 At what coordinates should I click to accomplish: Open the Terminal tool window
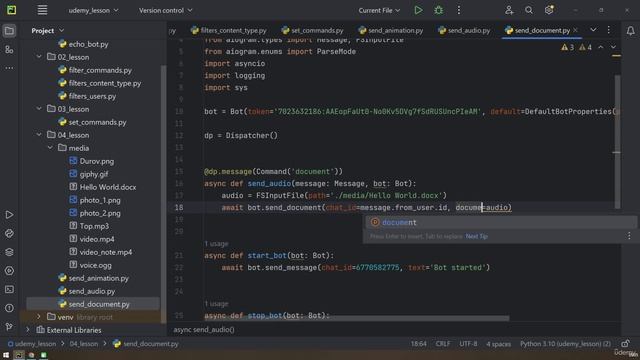tap(9, 289)
